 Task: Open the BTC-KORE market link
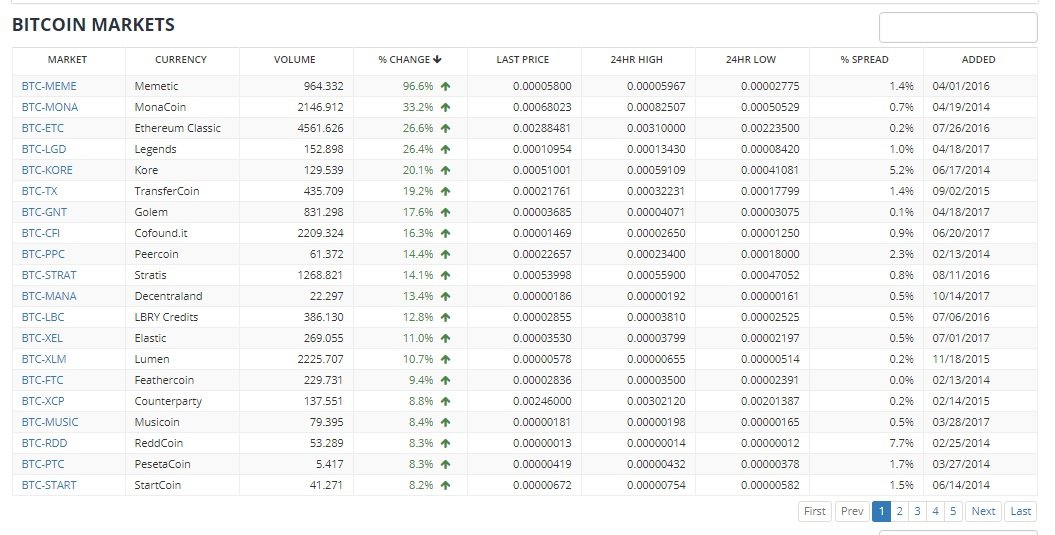pyautogui.click(x=47, y=170)
